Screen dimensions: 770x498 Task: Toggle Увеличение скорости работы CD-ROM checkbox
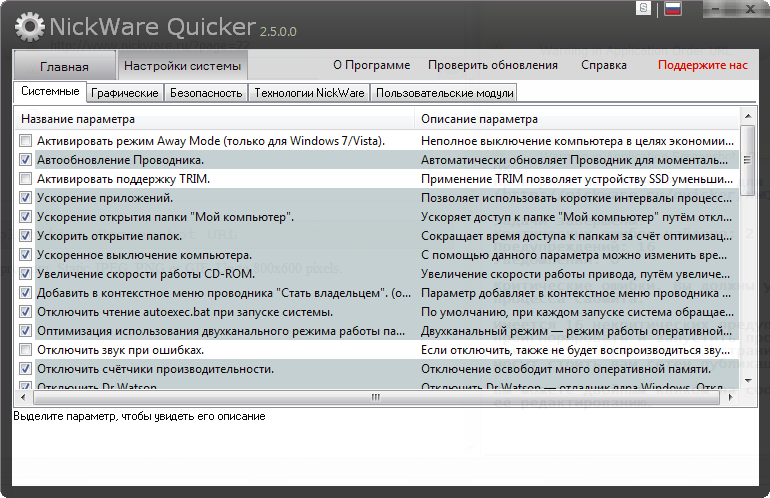pos(26,274)
